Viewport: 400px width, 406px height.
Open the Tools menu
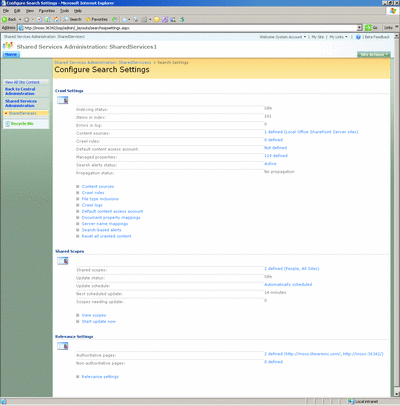64,11
